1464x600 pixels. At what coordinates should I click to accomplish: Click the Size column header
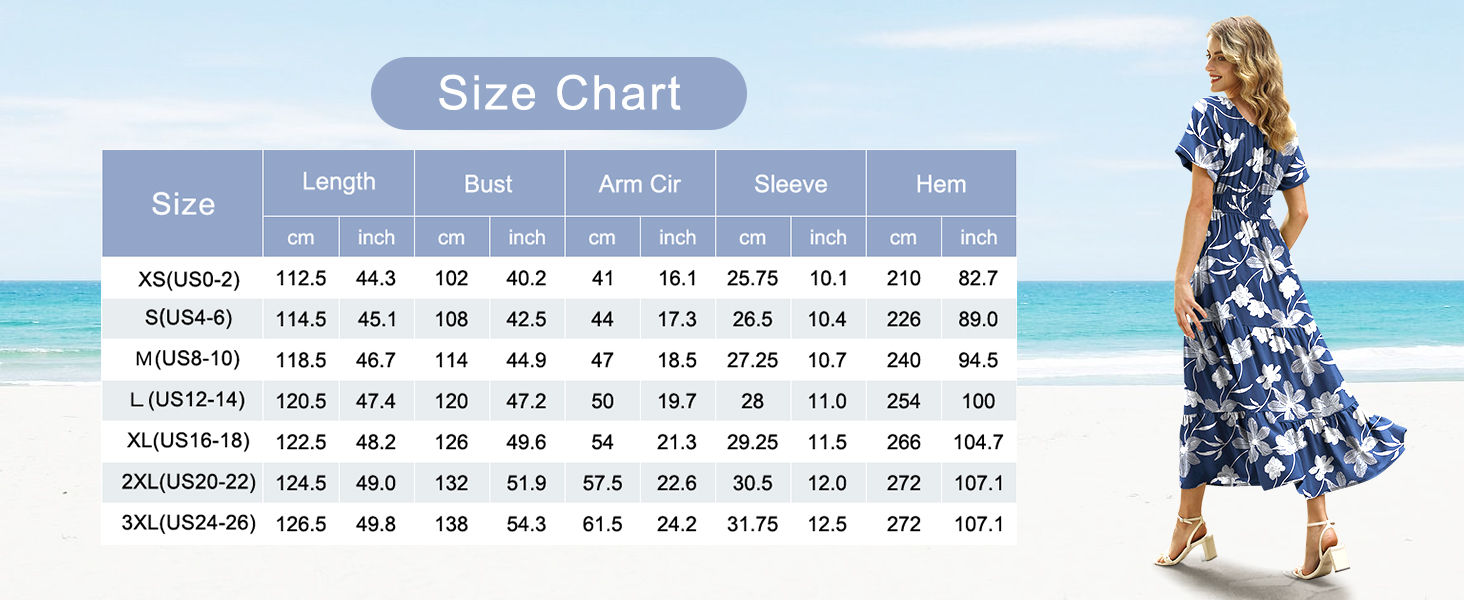coord(183,204)
